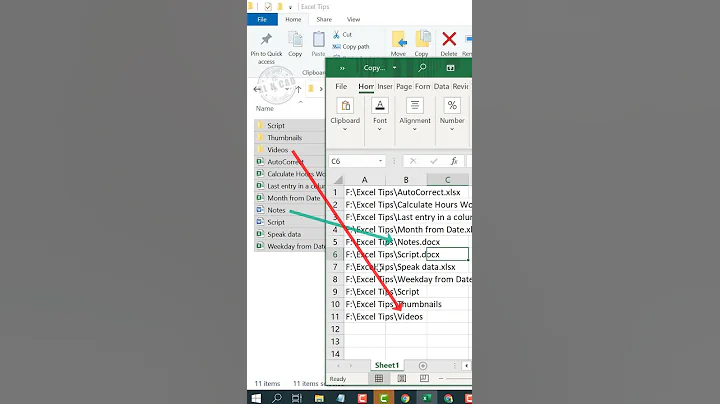Screen dimensions: 720x404
Task: Click the Paste icon in File Explorer
Action: point(319,44)
